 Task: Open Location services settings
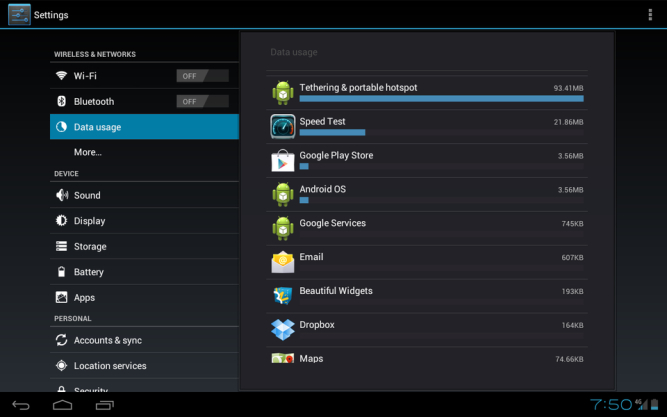coord(144,366)
